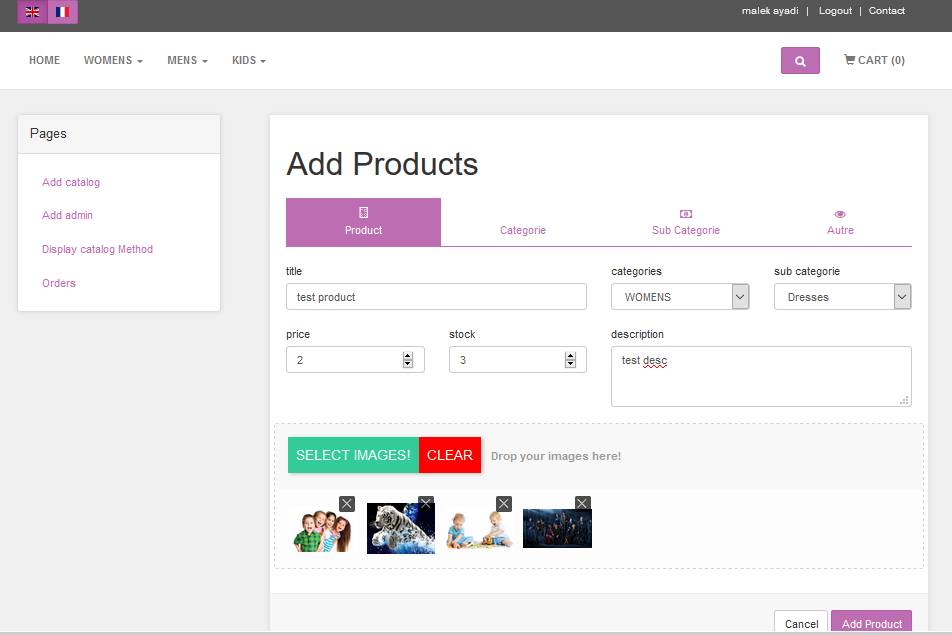Click the Add Products heading
Viewport: 952px width, 635px height.
pos(382,164)
